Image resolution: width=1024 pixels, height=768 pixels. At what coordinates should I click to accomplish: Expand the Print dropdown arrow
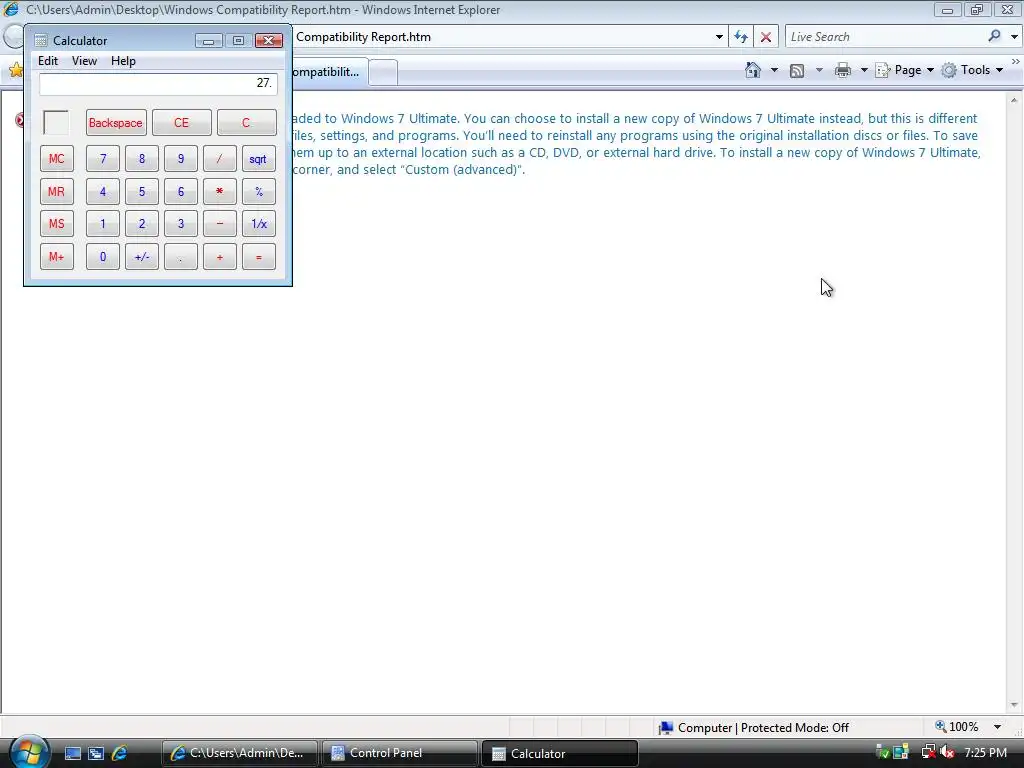tap(863, 70)
